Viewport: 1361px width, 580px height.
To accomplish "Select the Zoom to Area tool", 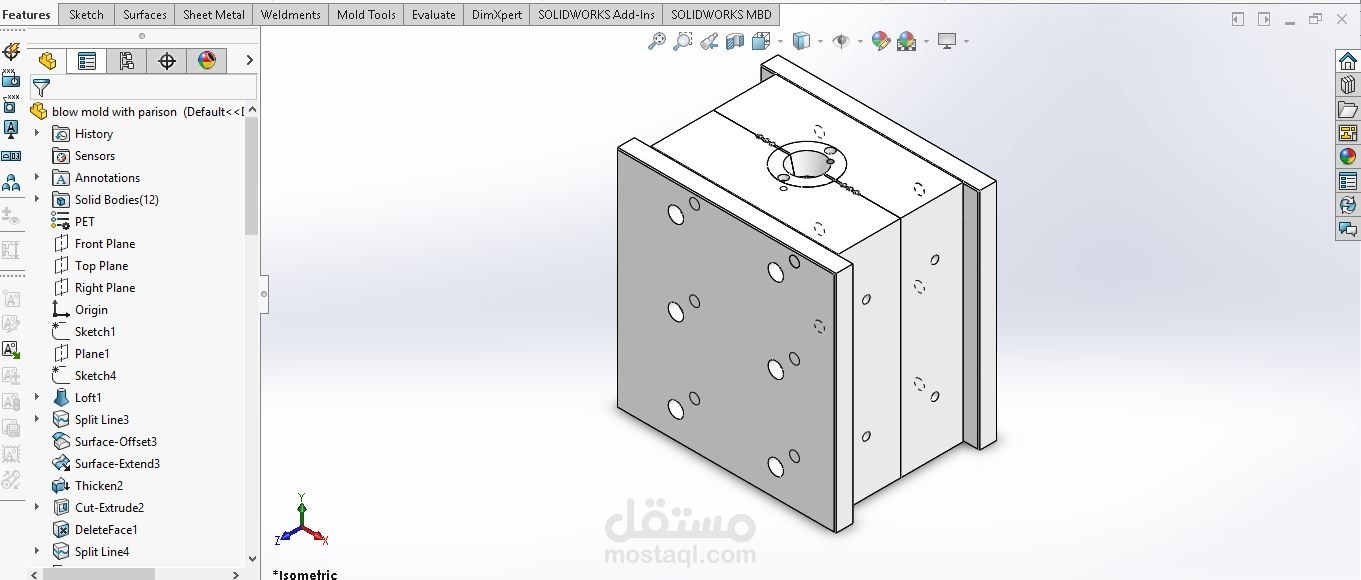I will (x=683, y=41).
